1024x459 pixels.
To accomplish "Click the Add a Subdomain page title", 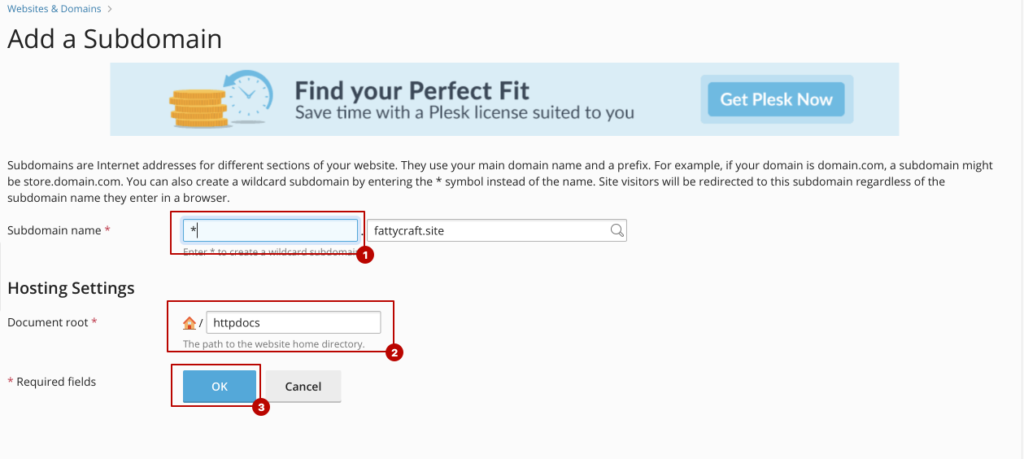I will pyautogui.click(x=114, y=39).
